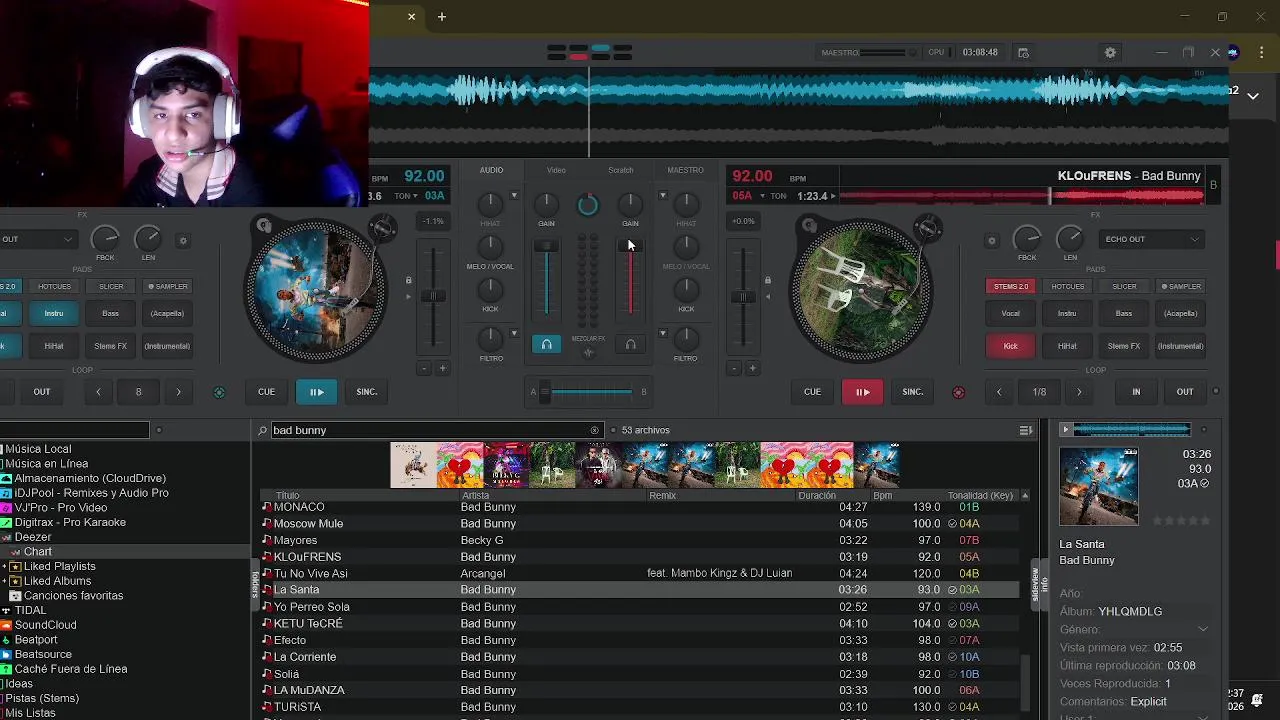Image resolution: width=1280 pixels, height=720 pixels.
Task: Open the Género dropdown in info panel
Action: click(x=1202, y=629)
